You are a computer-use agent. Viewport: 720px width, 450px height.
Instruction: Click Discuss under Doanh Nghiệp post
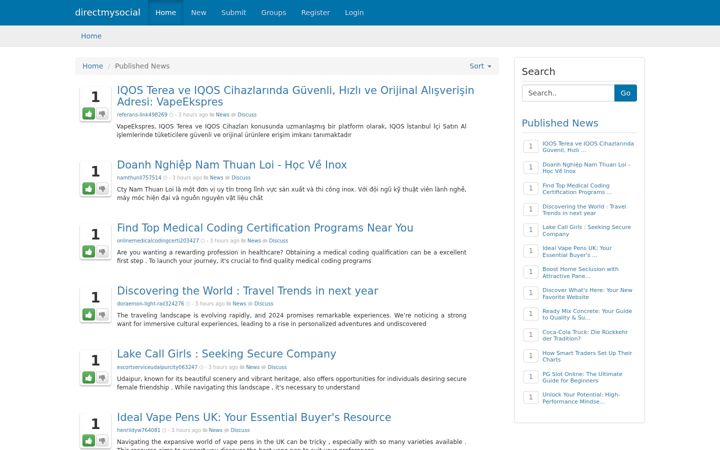pos(241,178)
